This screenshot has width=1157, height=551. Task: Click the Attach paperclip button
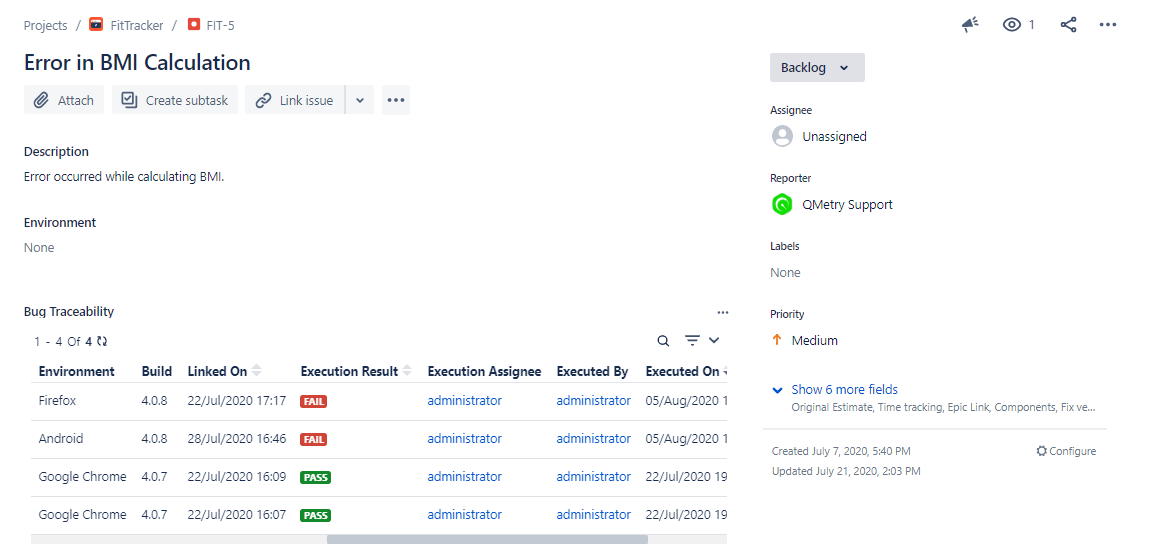[x=64, y=100]
